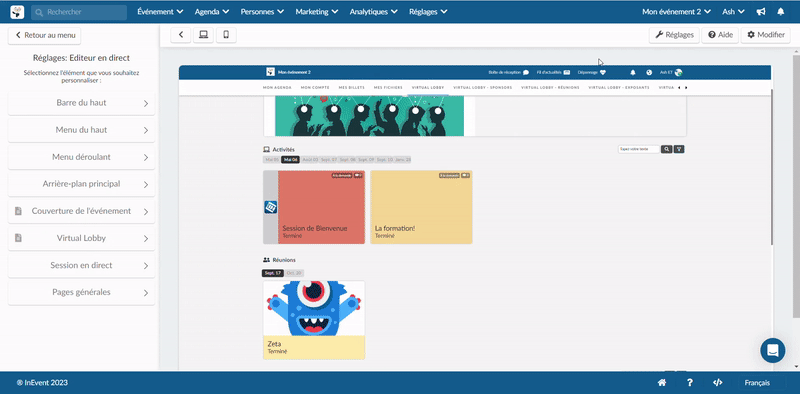Click the back arrow toolbar button
Screen dimensions: 800x394
click(x=181, y=35)
